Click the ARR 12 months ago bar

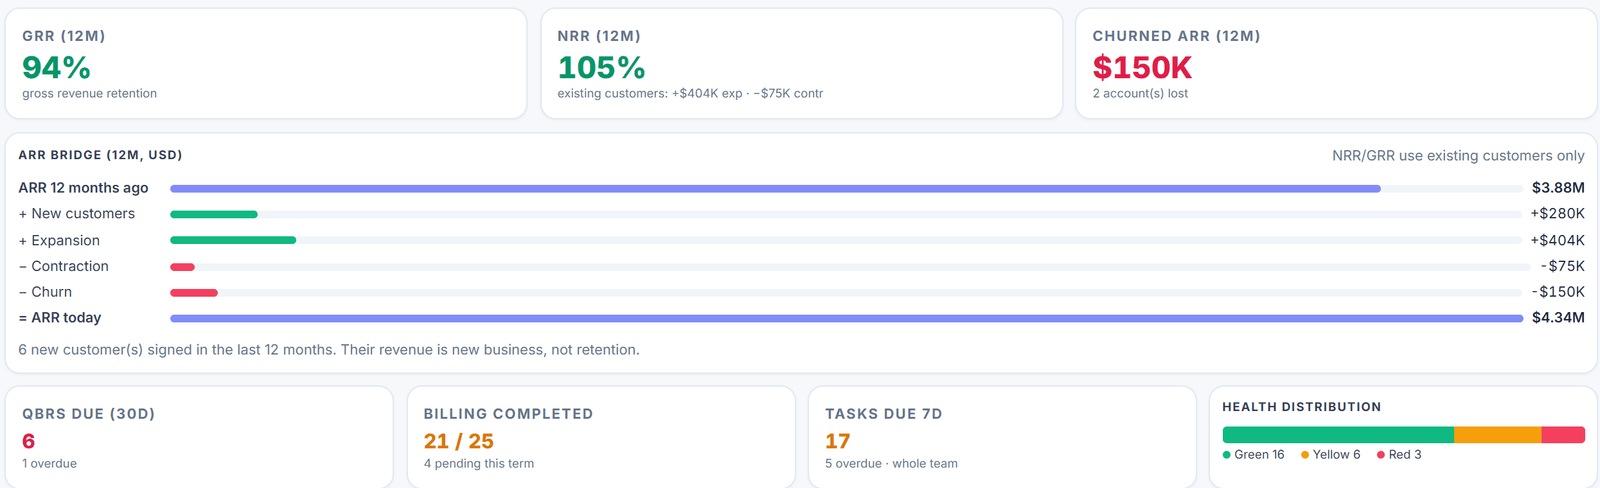(775, 188)
